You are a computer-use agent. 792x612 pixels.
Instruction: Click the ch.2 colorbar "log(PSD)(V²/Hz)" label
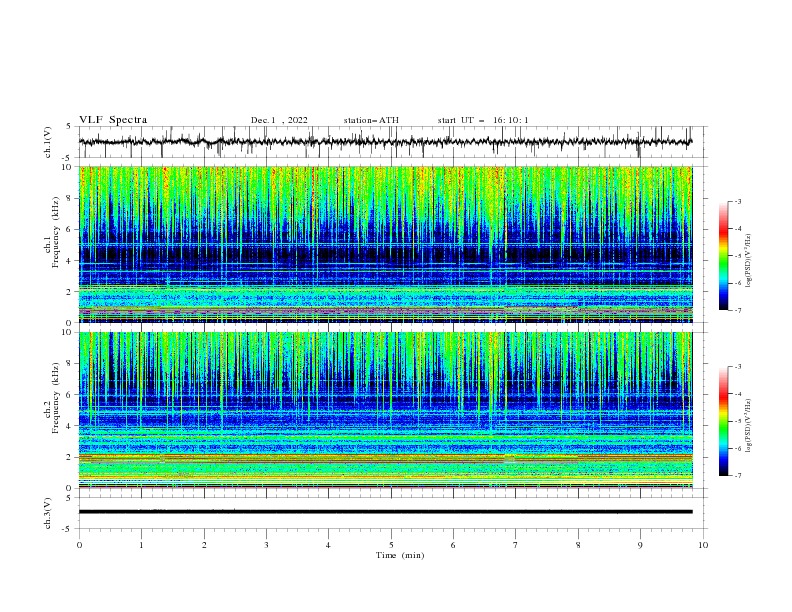(x=748, y=425)
